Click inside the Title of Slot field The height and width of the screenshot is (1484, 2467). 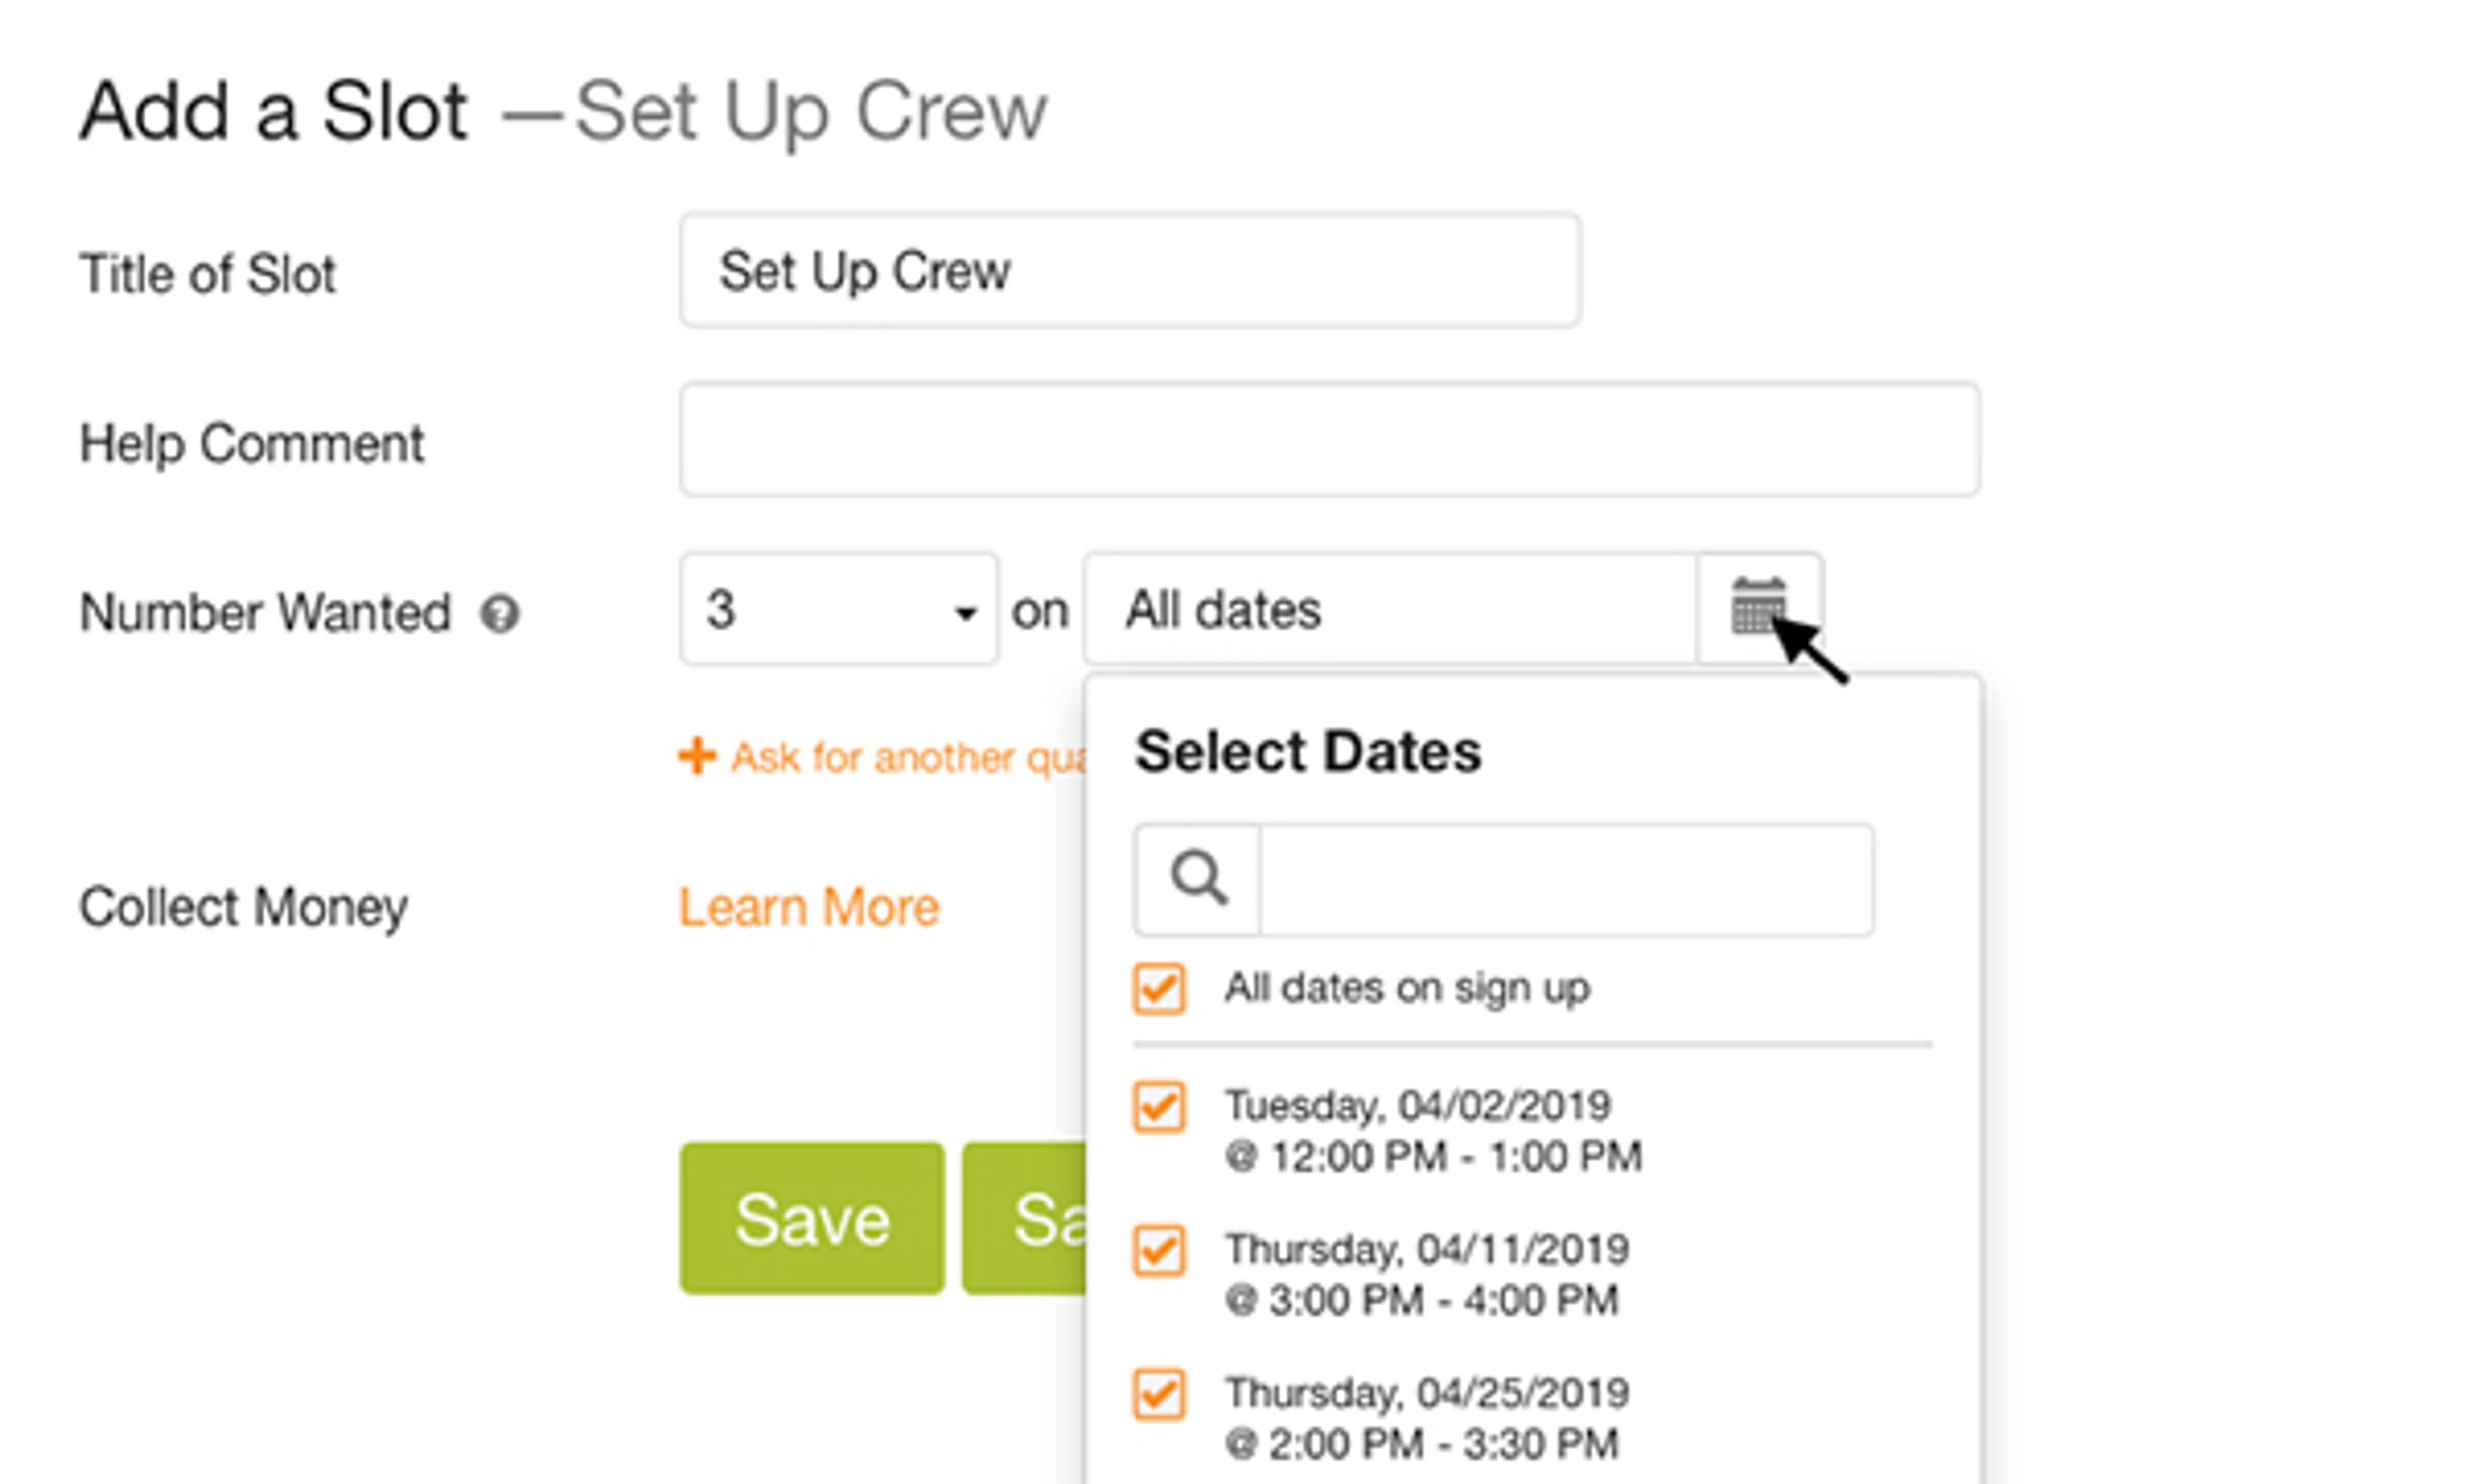click(x=1130, y=270)
